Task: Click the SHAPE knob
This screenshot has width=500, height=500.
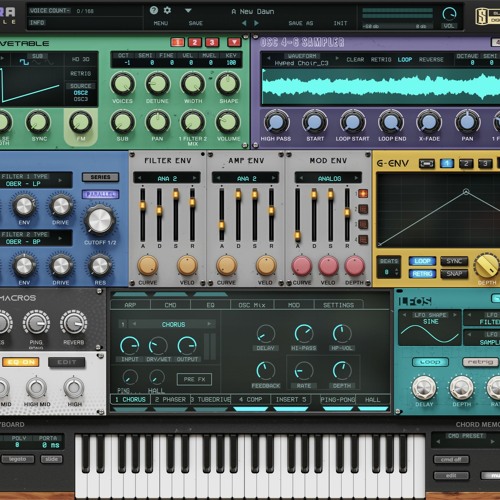Action: point(228,84)
